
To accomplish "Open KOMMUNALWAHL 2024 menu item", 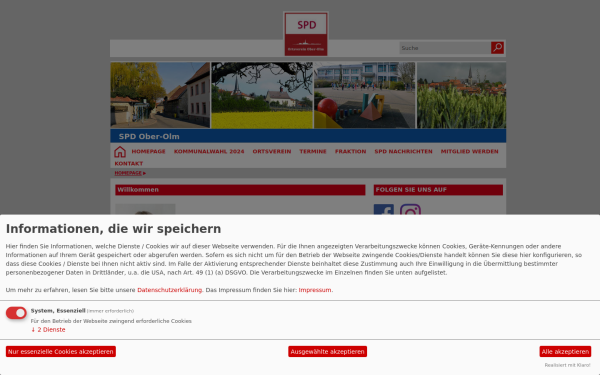I will [x=209, y=152].
